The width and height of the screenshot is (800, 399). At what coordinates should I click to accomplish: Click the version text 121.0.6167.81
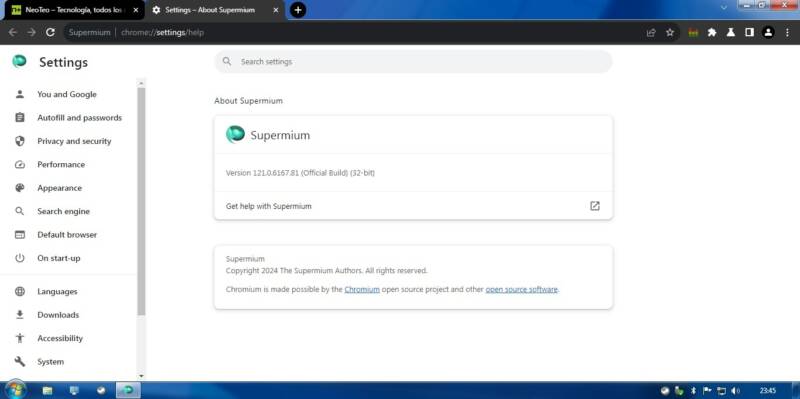pos(300,173)
